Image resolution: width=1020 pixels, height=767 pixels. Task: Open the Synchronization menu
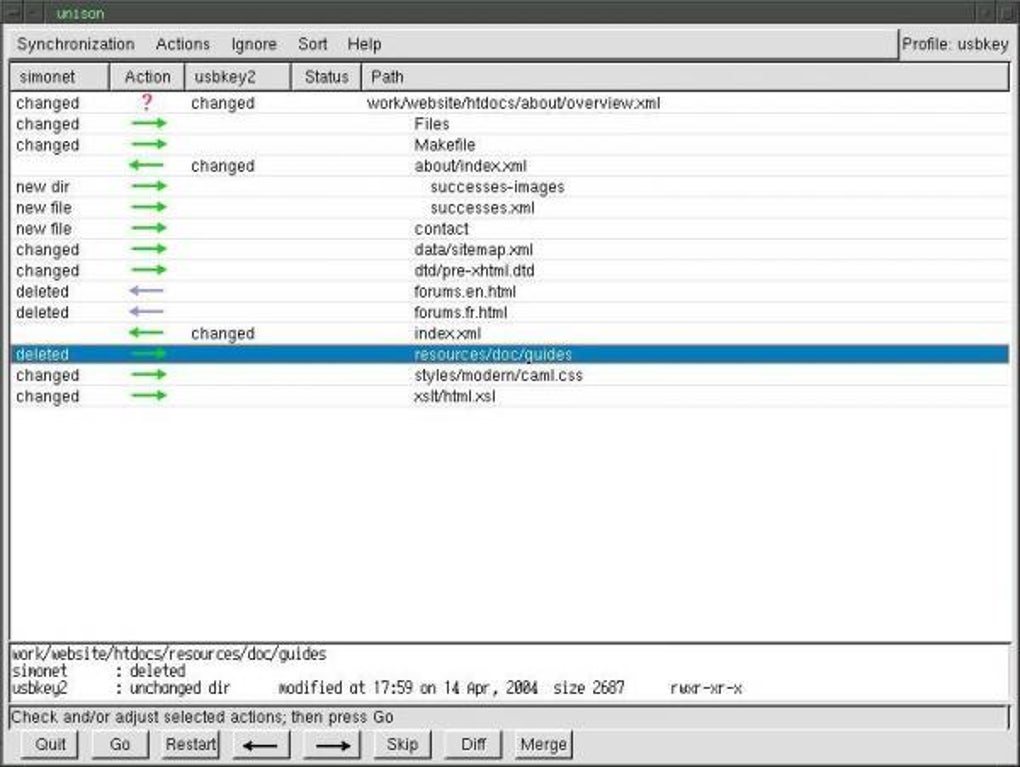[x=75, y=44]
